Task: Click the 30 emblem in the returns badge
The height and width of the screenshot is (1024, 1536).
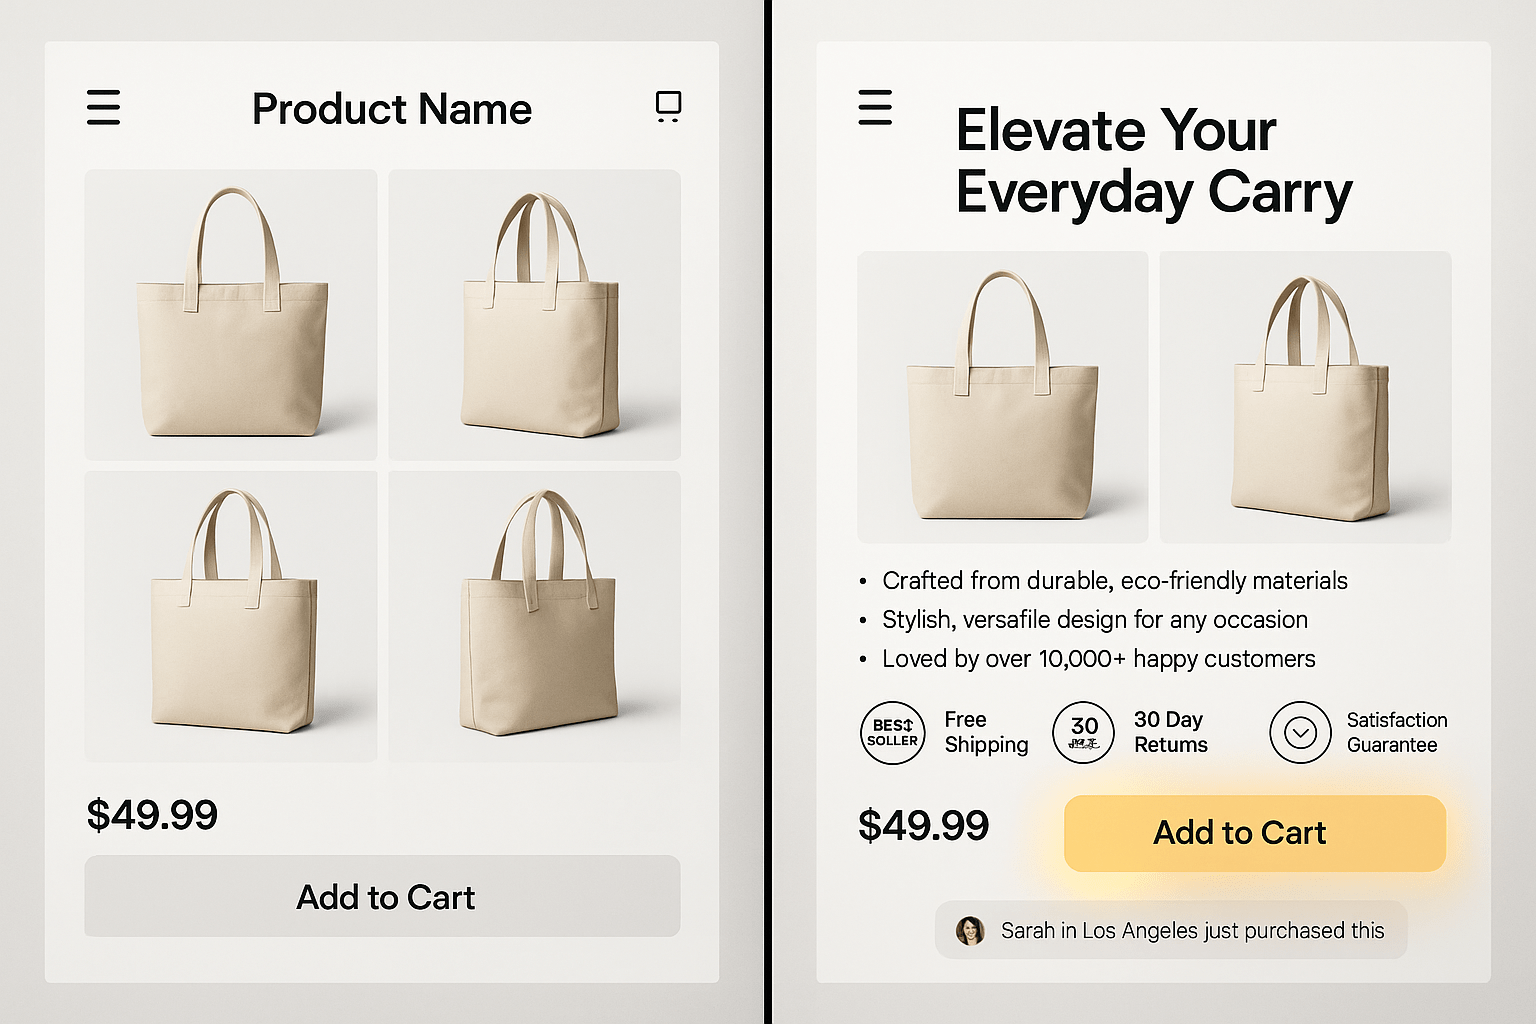Action: point(1083,725)
